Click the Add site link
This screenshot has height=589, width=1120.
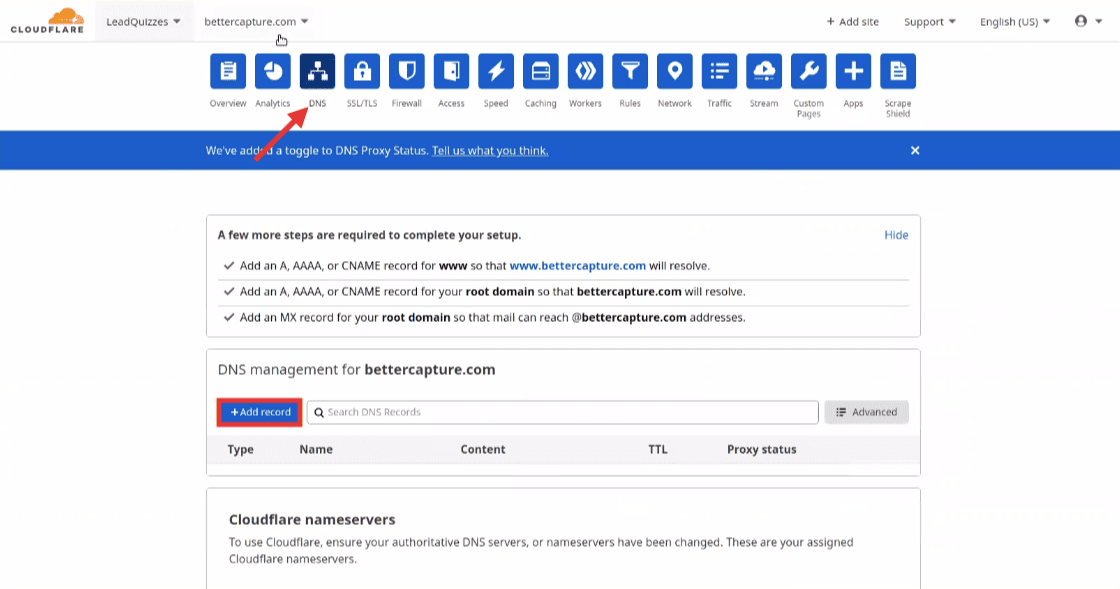[853, 22]
